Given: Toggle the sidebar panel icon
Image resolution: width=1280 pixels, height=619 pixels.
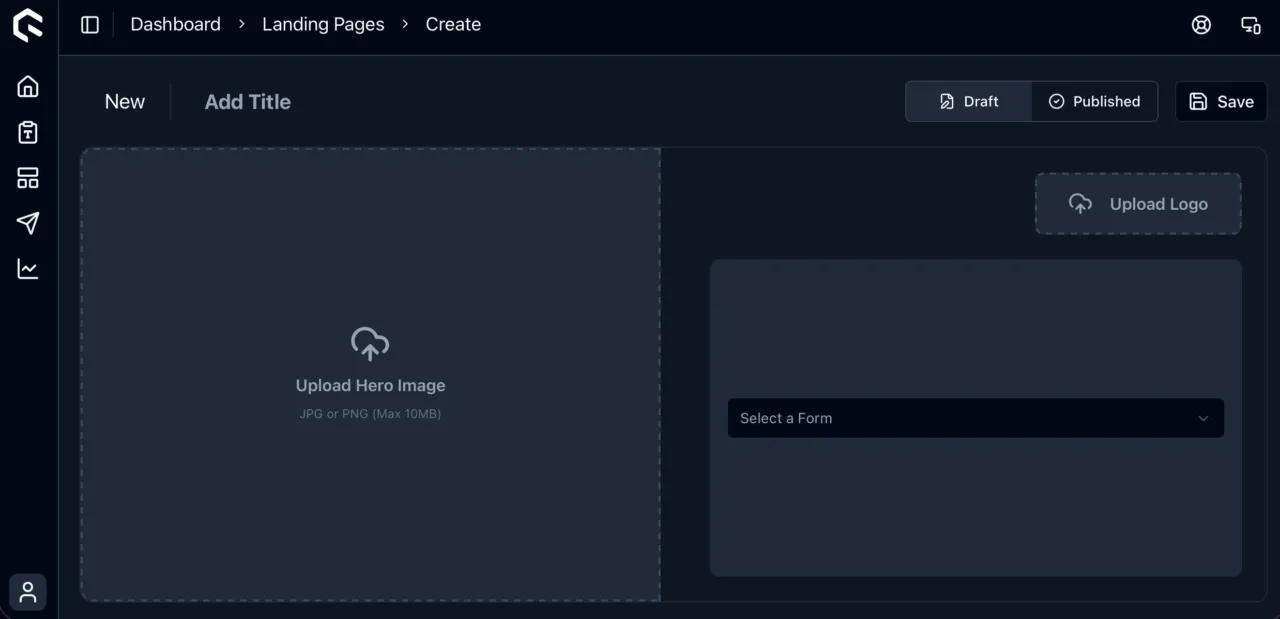Looking at the screenshot, I should pos(90,25).
